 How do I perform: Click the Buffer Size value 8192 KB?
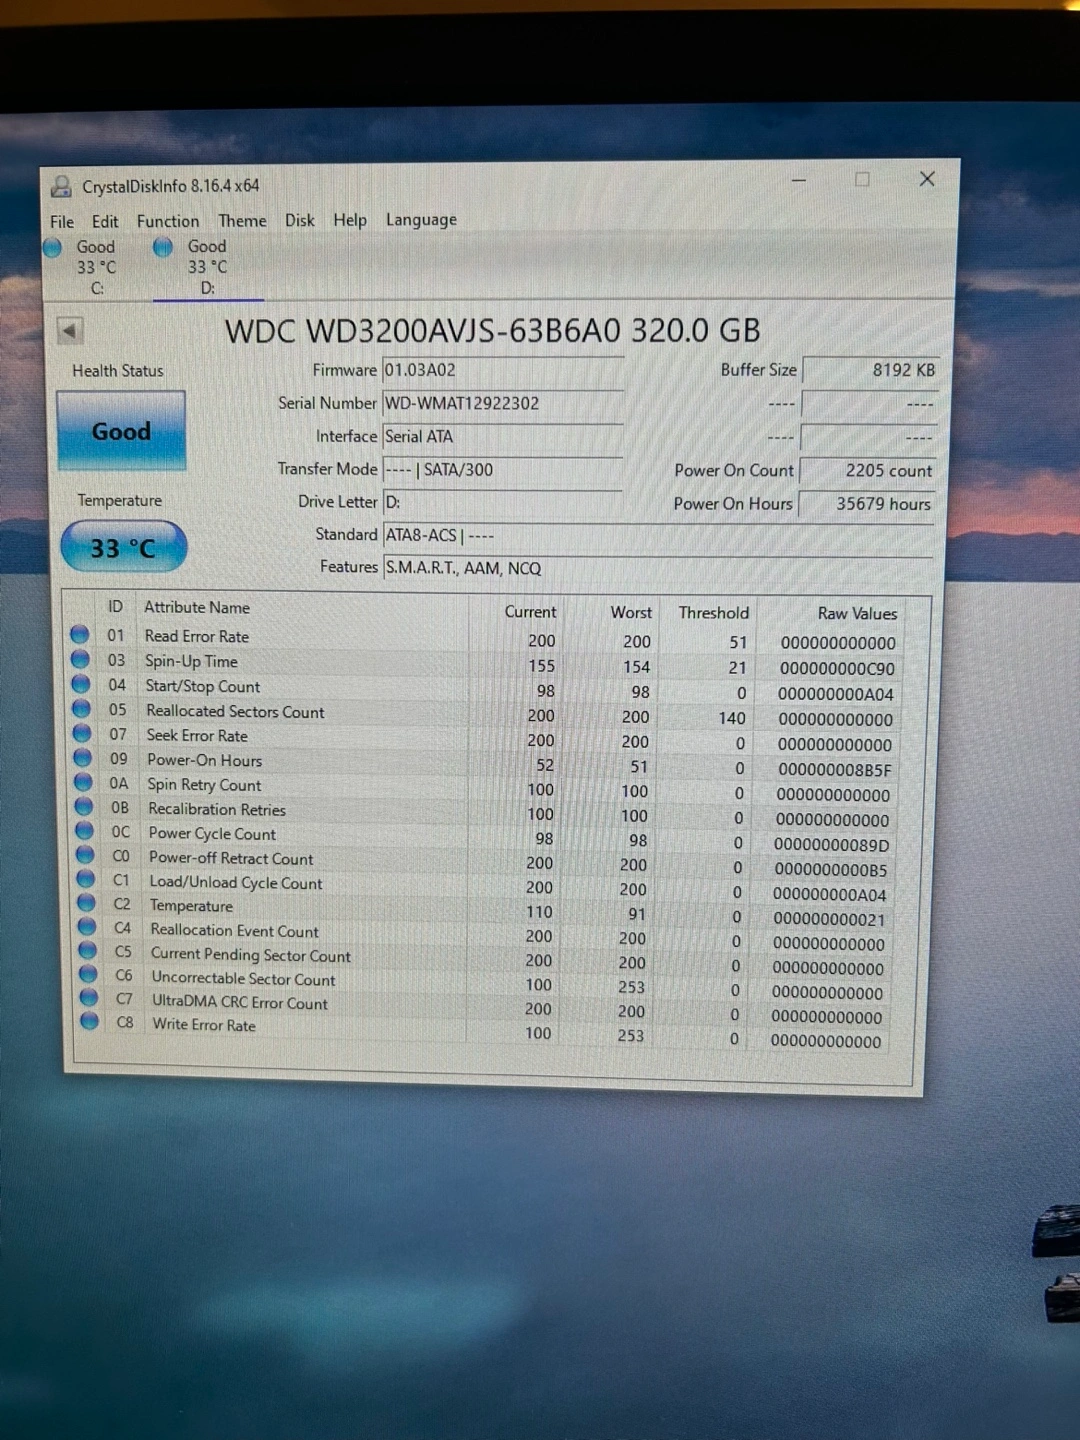pos(870,370)
